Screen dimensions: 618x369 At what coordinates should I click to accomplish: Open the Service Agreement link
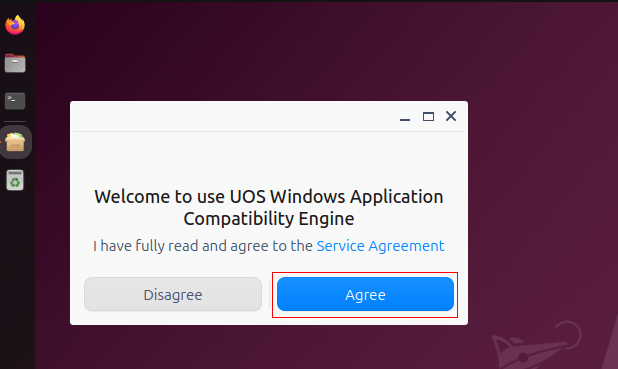coord(380,246)
